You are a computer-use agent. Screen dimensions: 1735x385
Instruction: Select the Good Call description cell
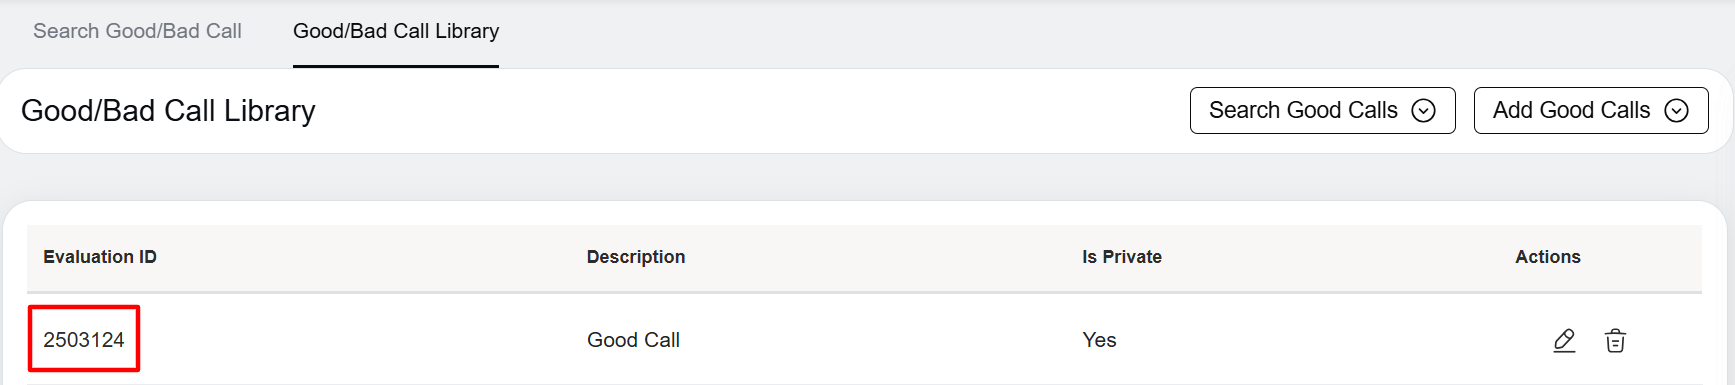click(x=633, y=340)
